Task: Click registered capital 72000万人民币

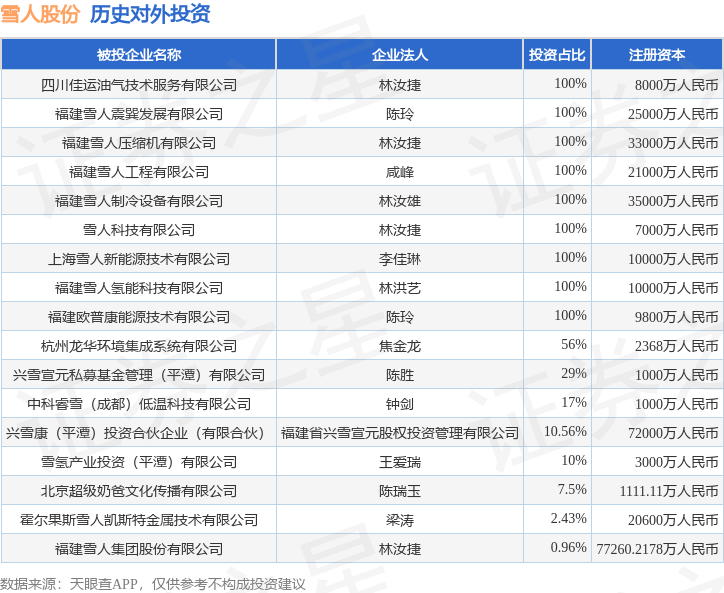Action: (x=673, y=433)
